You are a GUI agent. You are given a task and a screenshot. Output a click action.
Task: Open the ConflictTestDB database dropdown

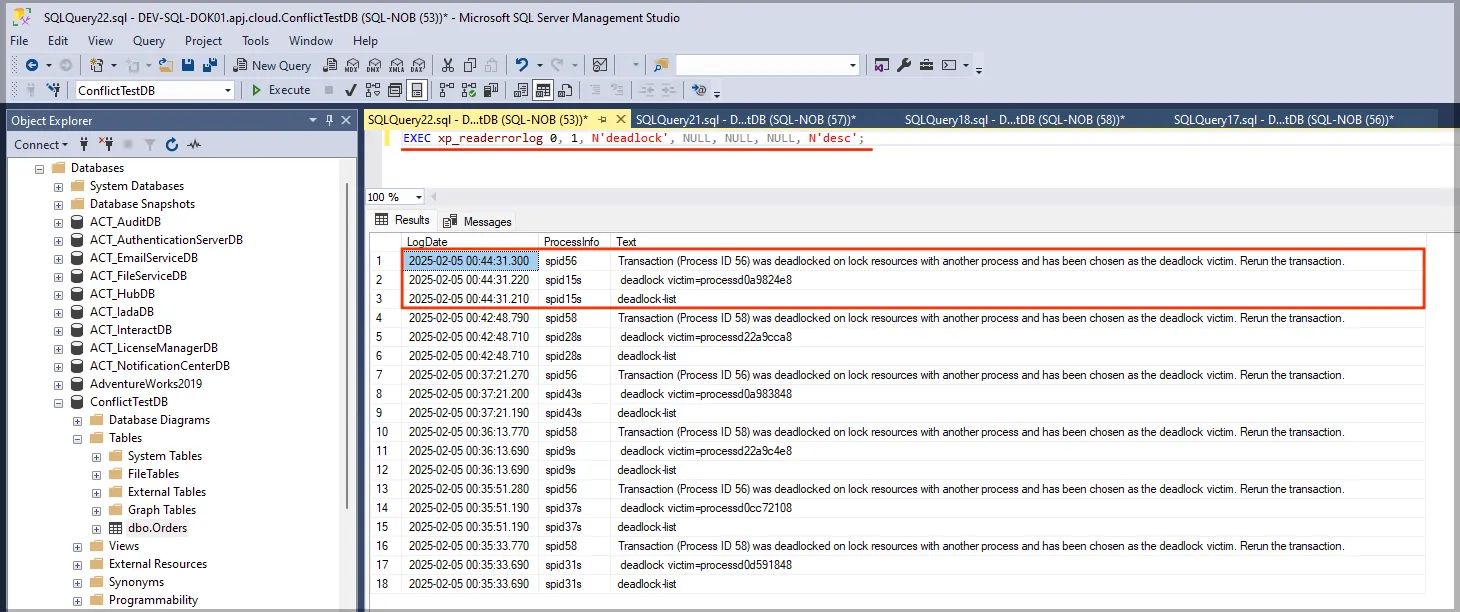(228, 90)
